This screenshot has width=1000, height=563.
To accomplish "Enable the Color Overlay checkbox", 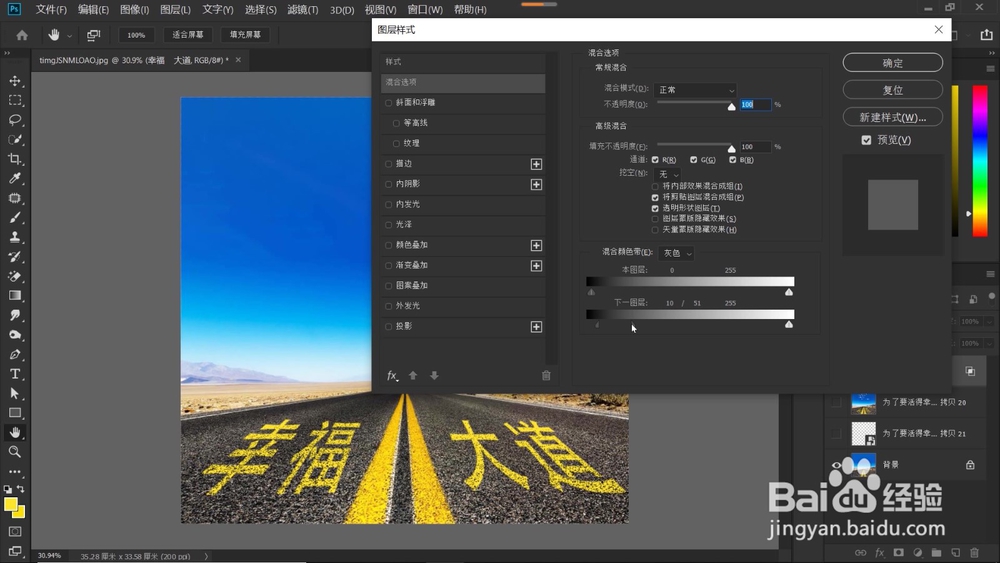I will point(388,245).
